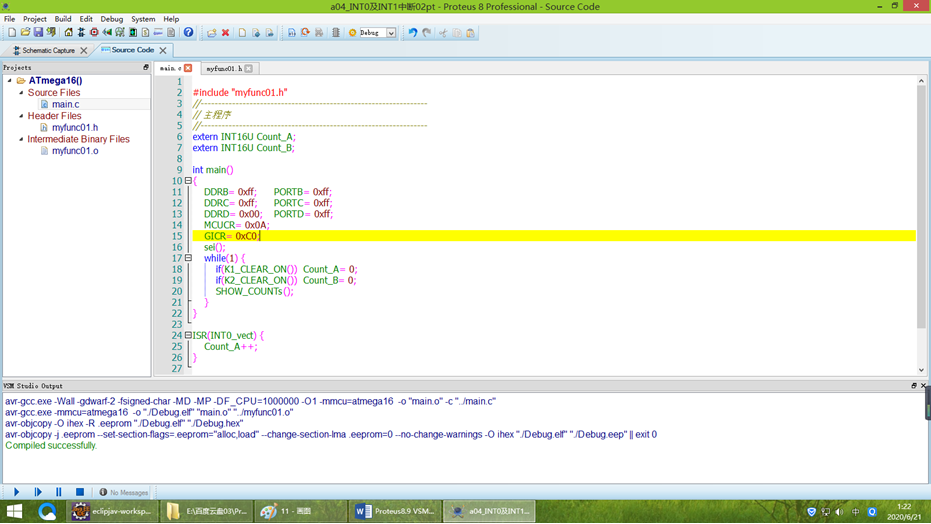Click the rebuild project icon
Screen dimensions: 931x524
point(305,33)
